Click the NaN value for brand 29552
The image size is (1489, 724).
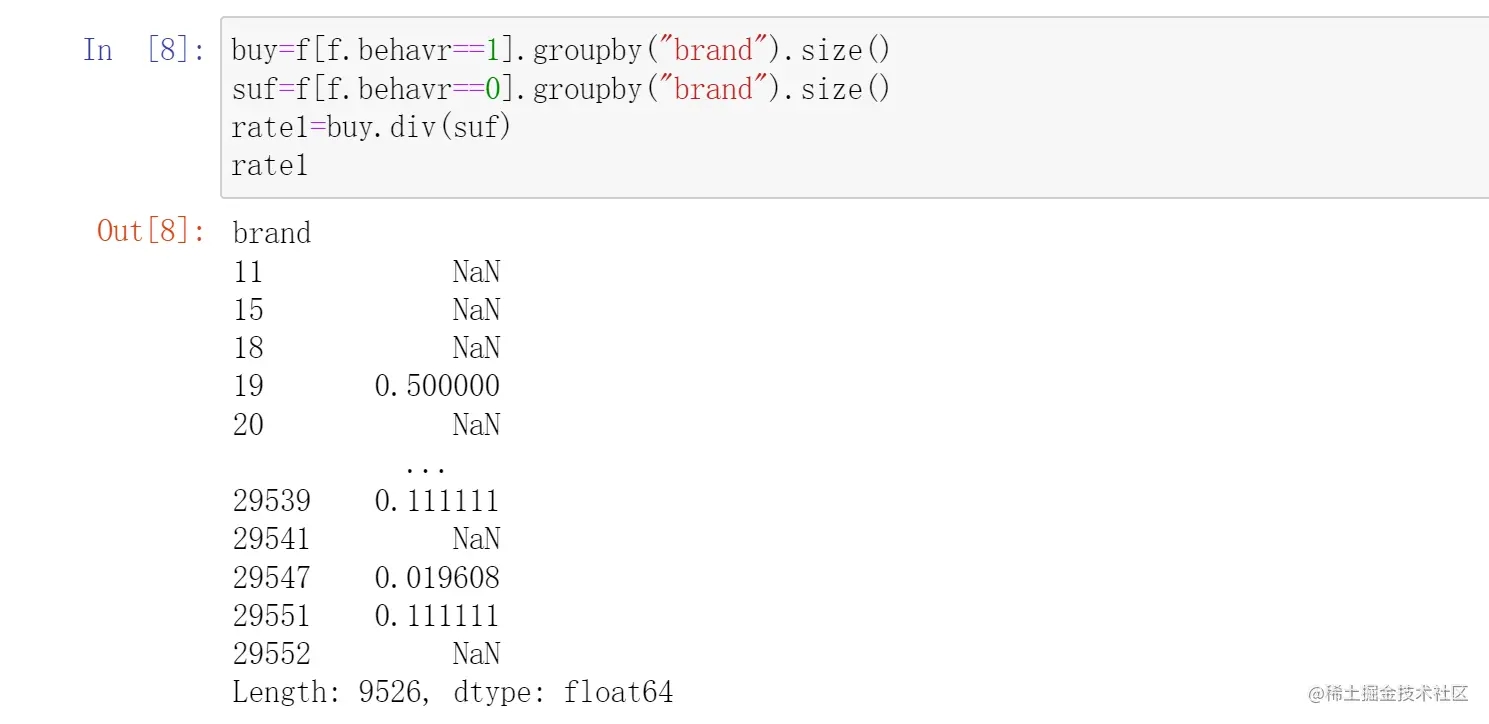coord(476,653)
